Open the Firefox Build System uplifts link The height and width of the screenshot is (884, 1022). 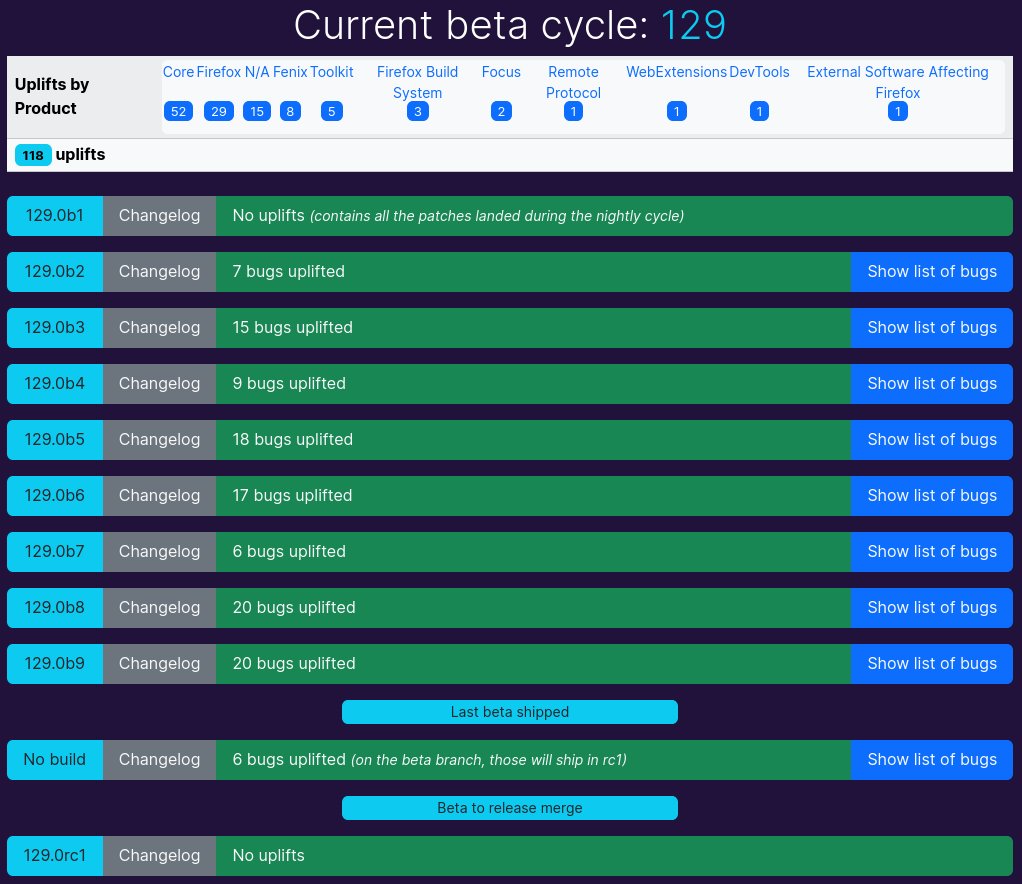(417, 82)
